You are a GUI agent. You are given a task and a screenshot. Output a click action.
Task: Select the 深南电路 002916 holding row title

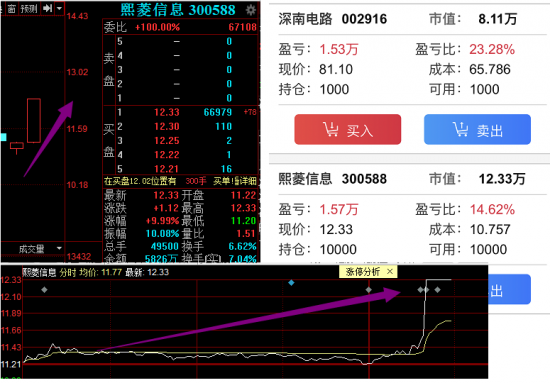click(x=332, y=19)
